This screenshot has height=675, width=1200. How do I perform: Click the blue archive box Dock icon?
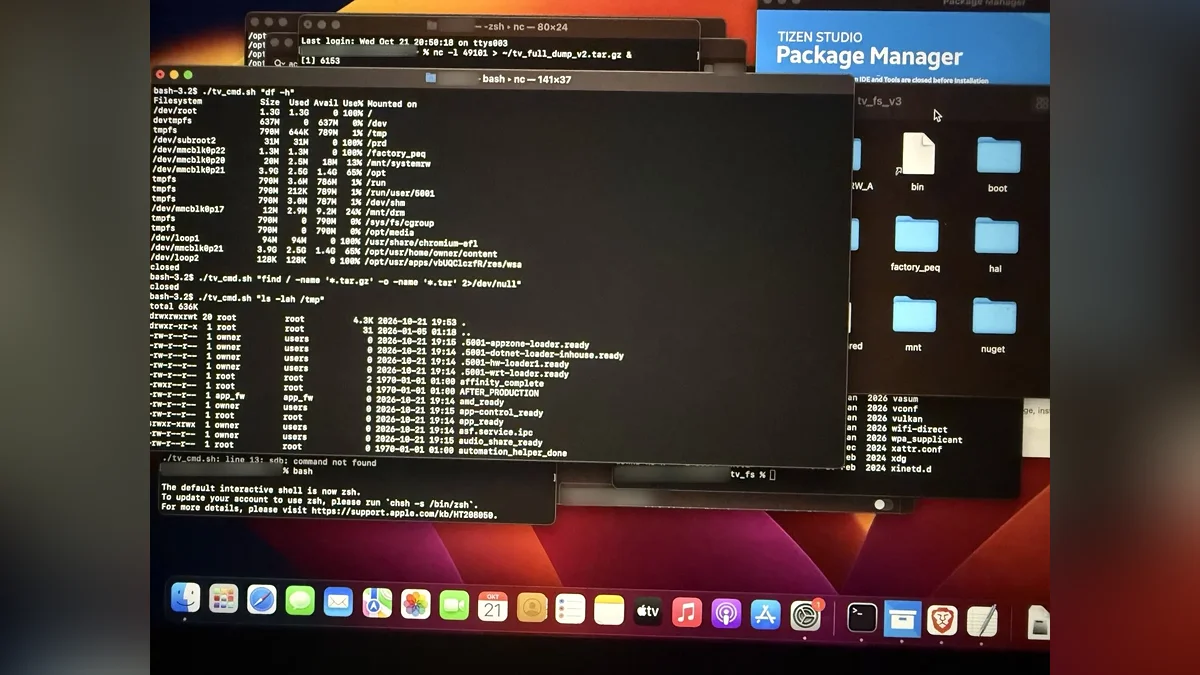tap(902, 618)
